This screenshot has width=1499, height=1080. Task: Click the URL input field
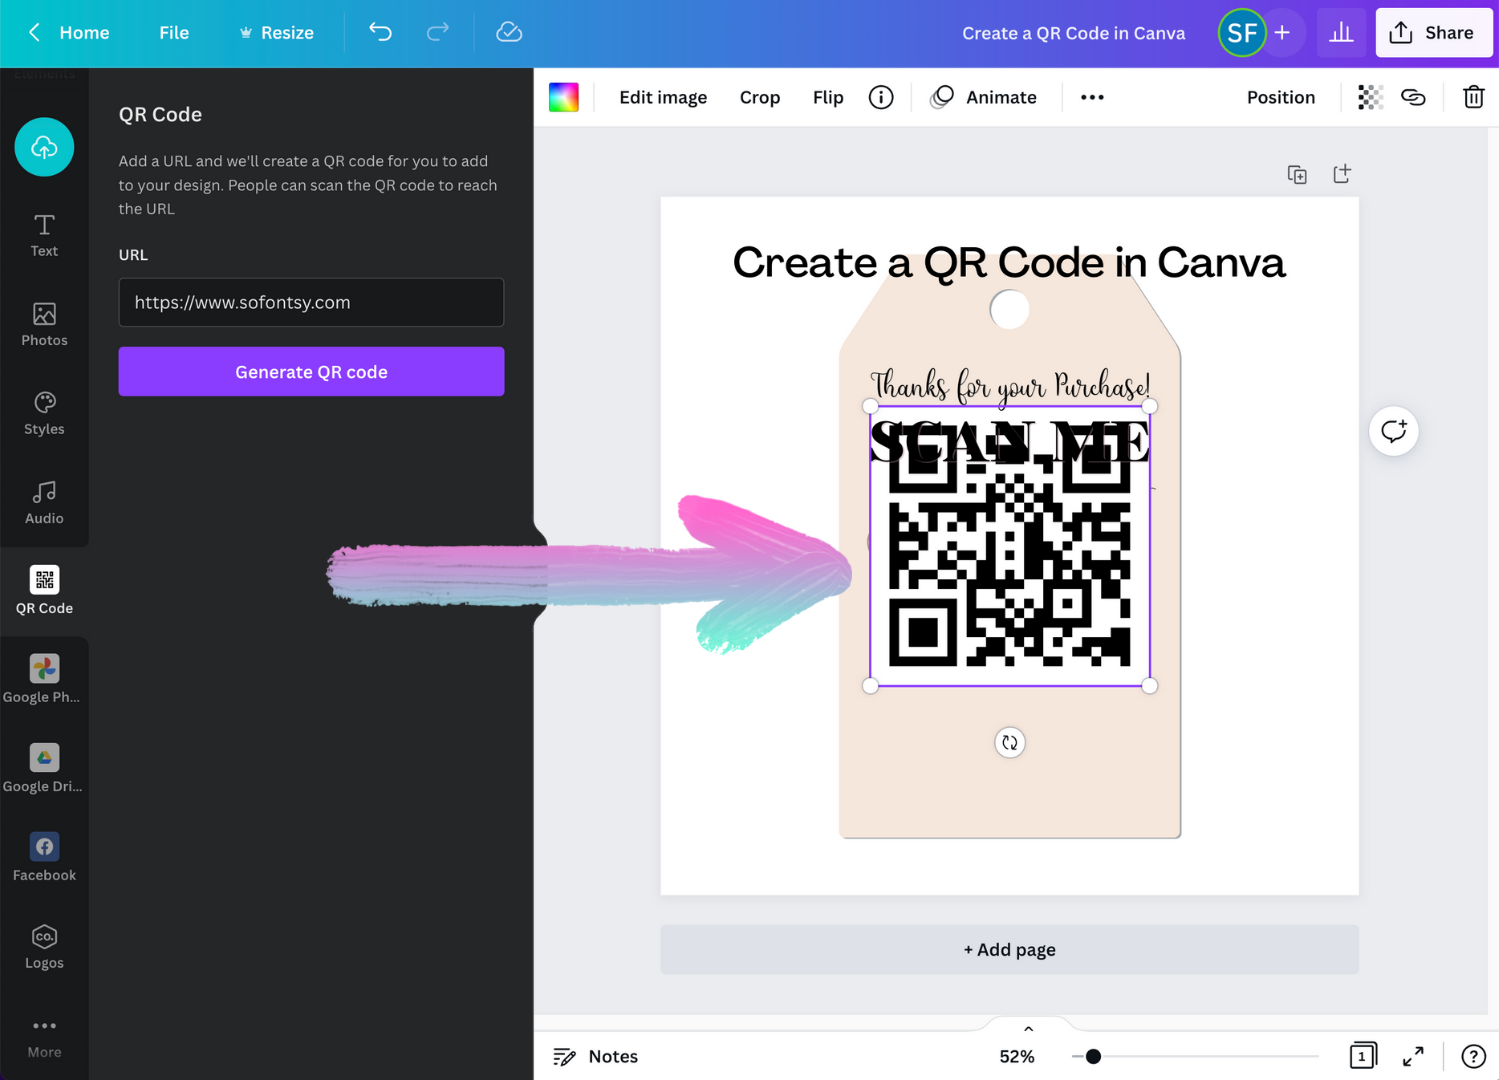tap(311, 302)
